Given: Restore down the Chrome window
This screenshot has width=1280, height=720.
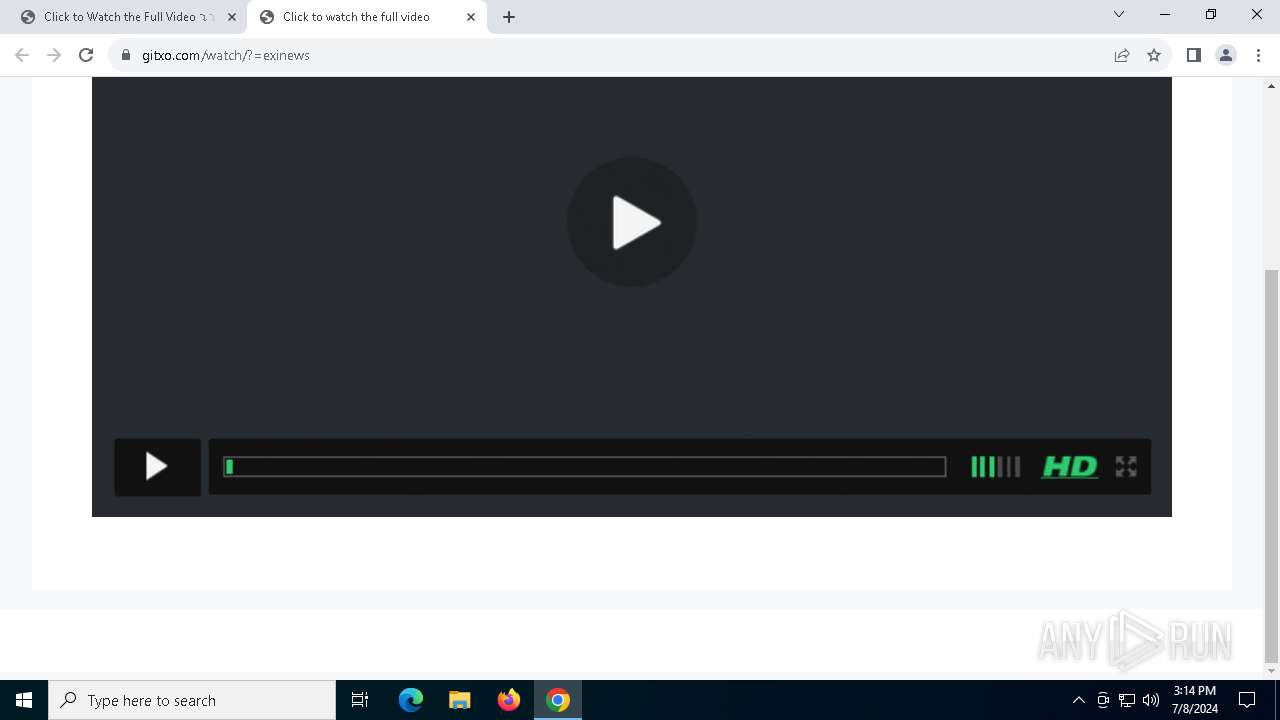Looking at the screenshot, I should coord(1211,15).
